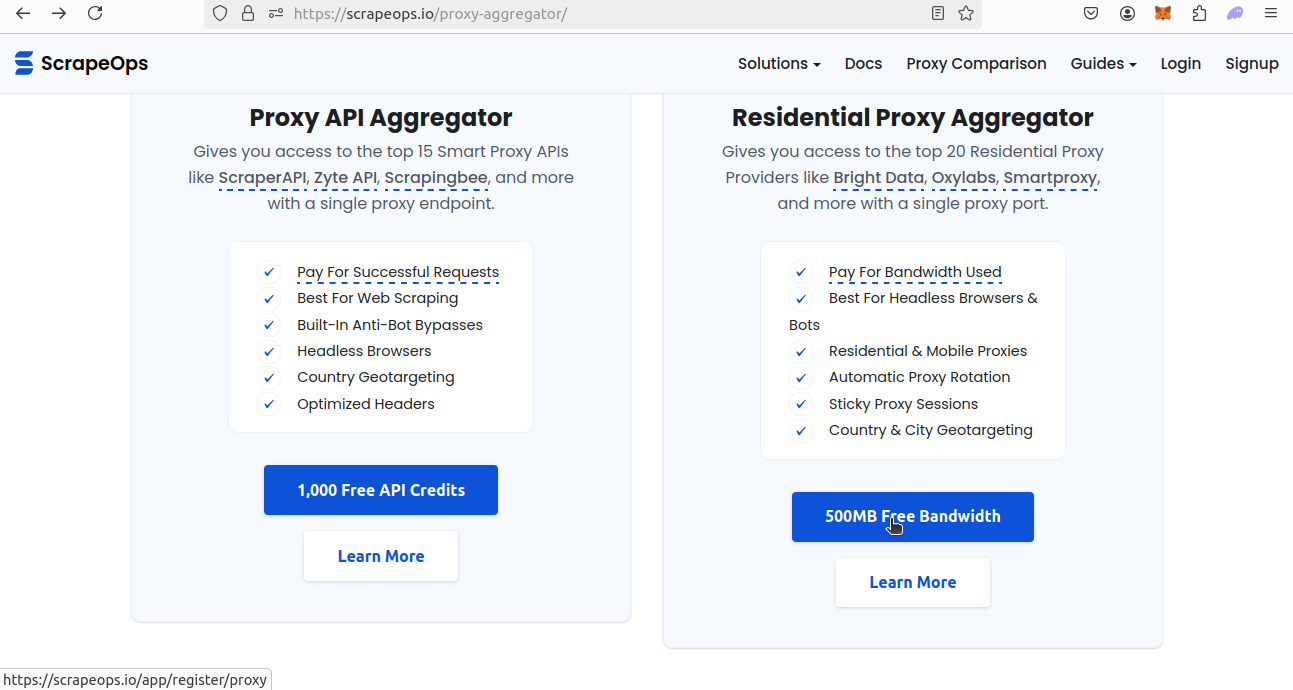Viewport: 1293px width, 690px height.
Task: Open the Bright Data link
Action: pyautogui.click(x=879, y=178)
